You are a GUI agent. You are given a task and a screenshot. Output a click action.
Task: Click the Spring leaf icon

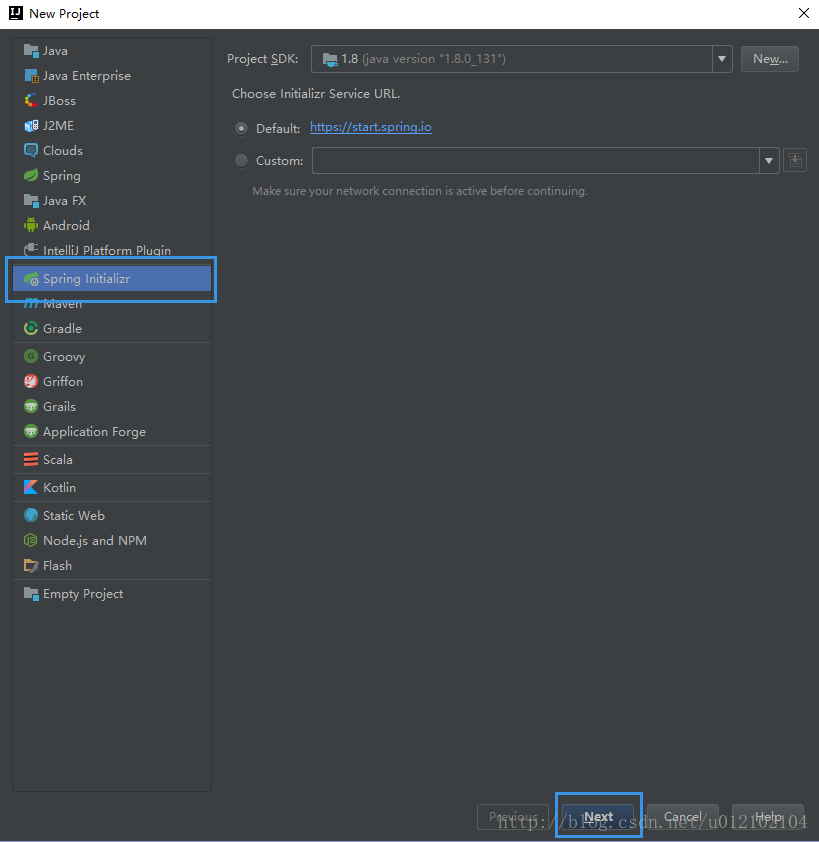[x=31, y=176]
